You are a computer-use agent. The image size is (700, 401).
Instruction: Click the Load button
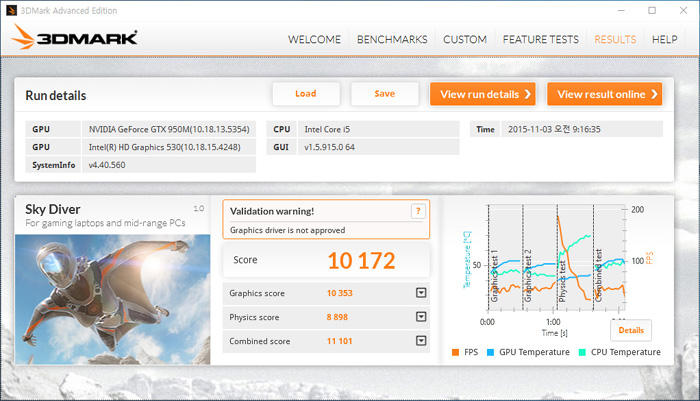(306, 94)
